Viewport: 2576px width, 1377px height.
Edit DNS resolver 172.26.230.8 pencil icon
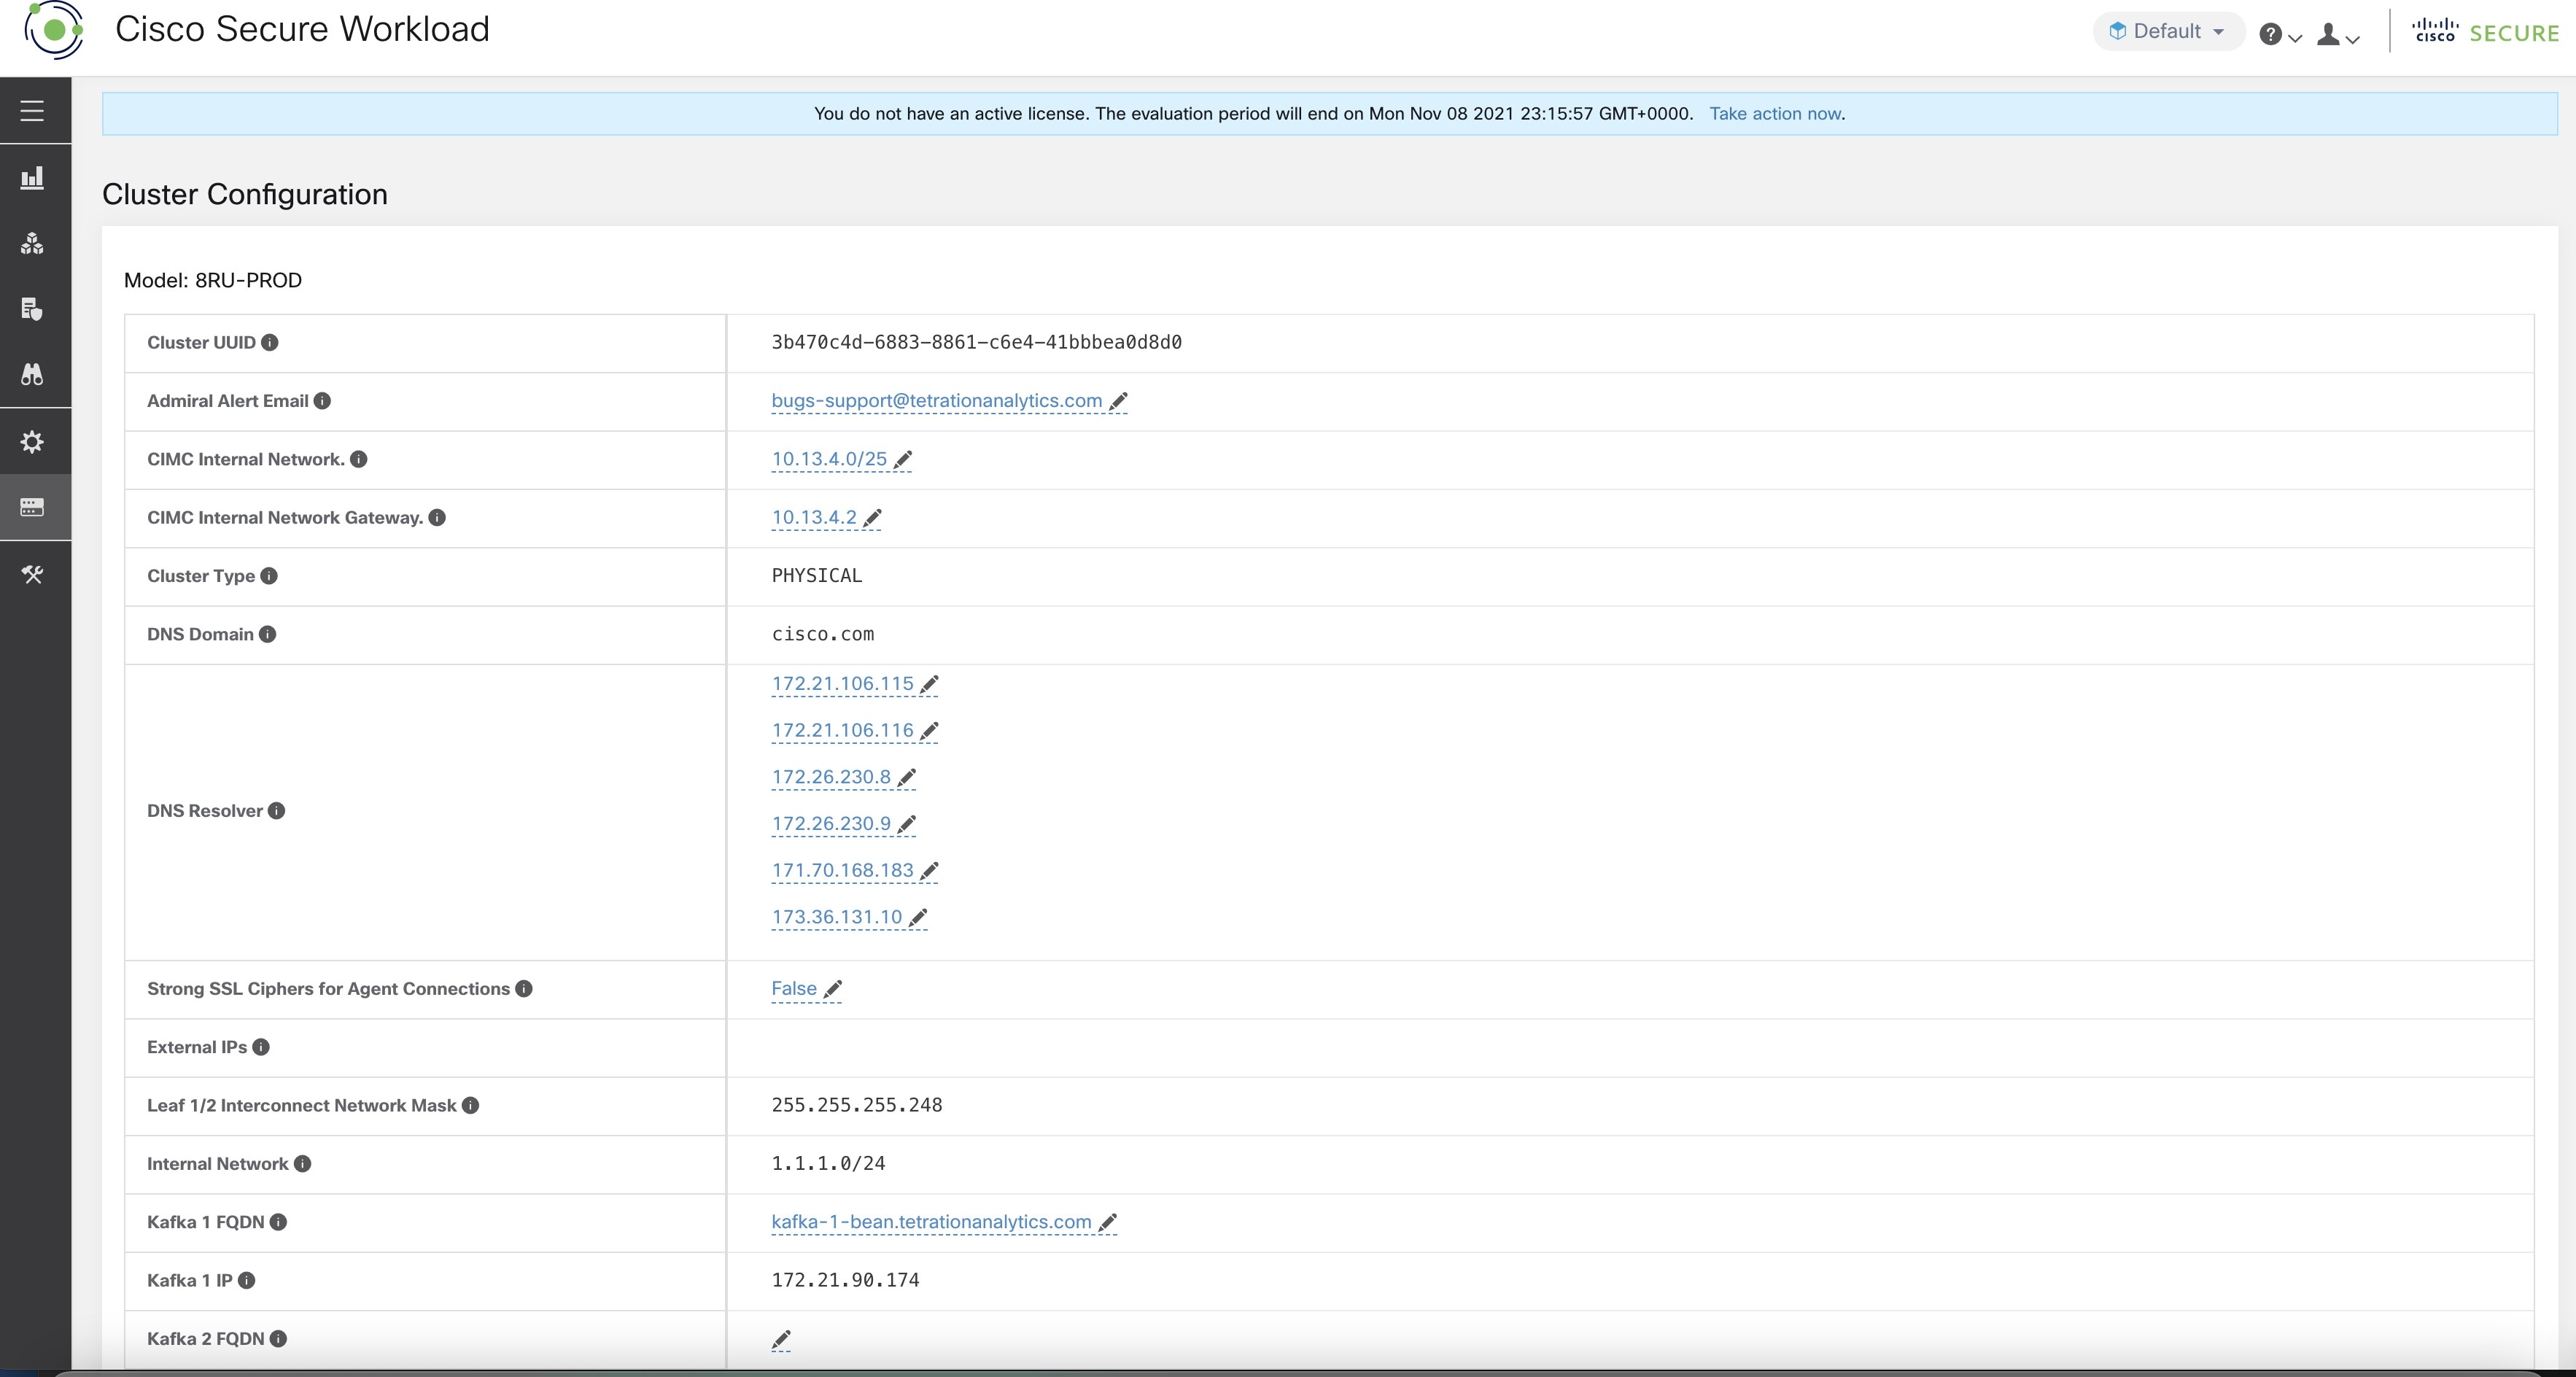(907, 777)
